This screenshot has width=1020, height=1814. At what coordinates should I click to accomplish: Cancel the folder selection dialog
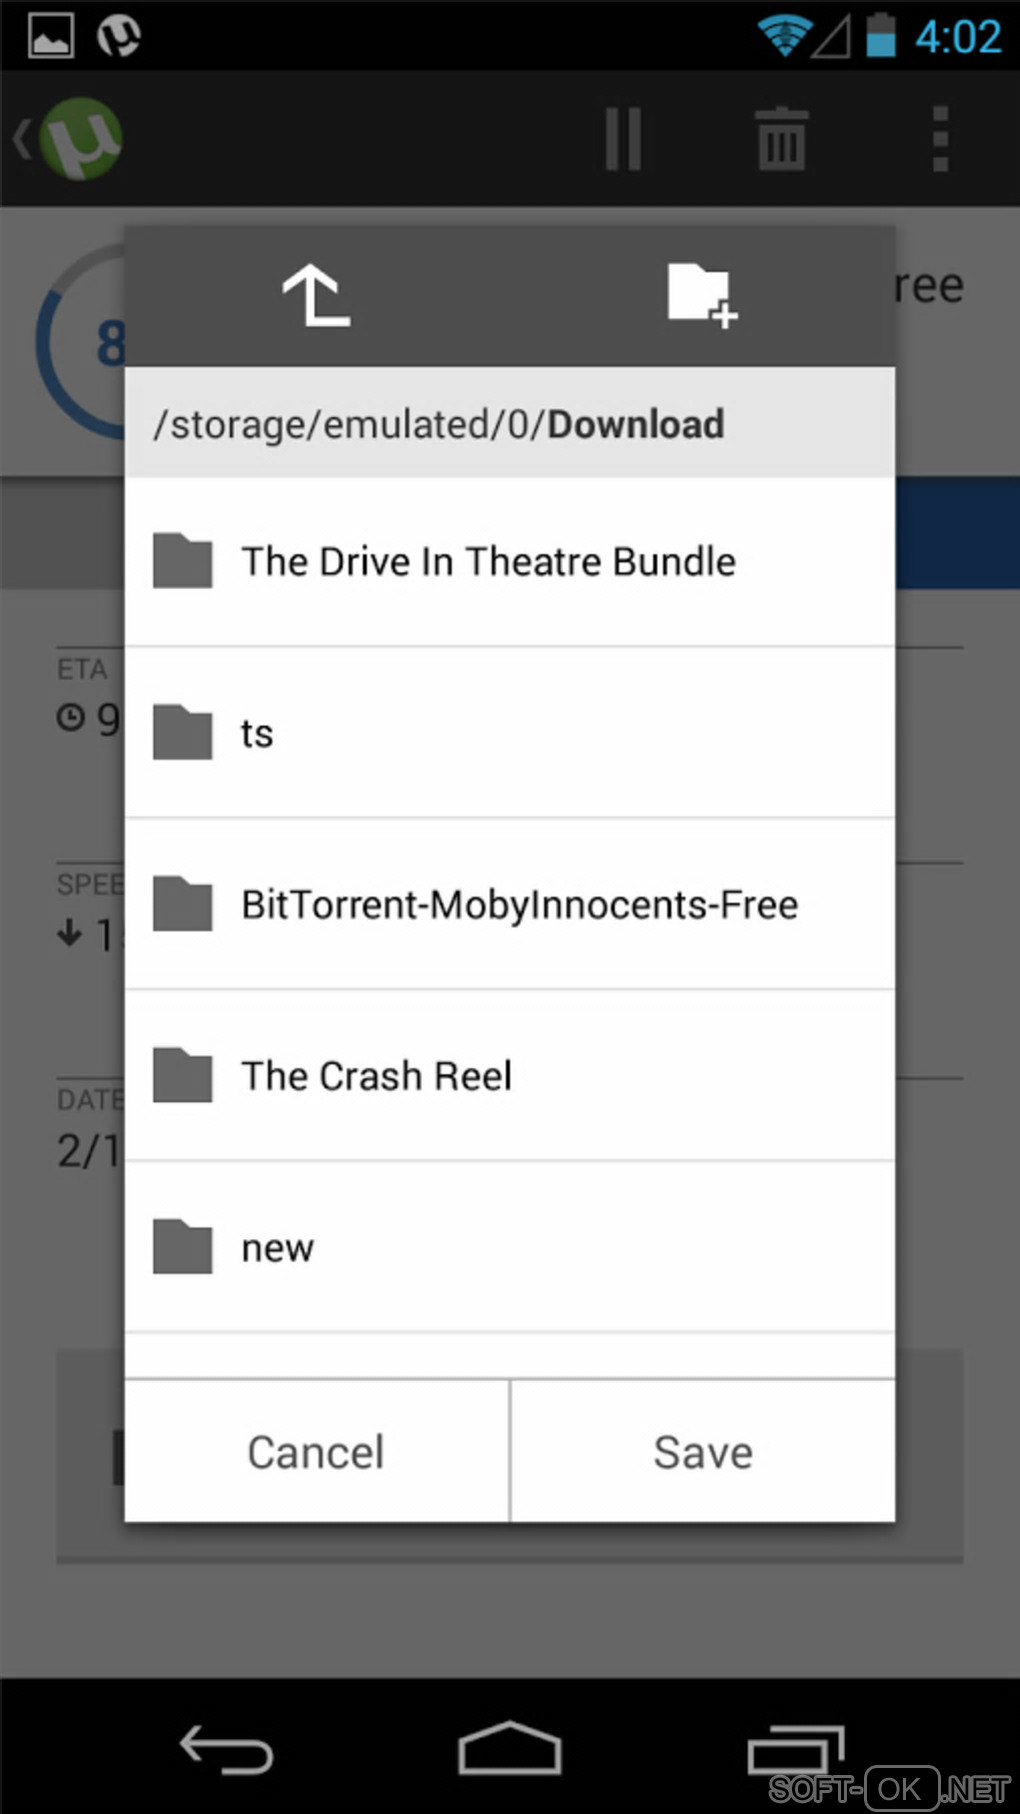click(316, 1452)
